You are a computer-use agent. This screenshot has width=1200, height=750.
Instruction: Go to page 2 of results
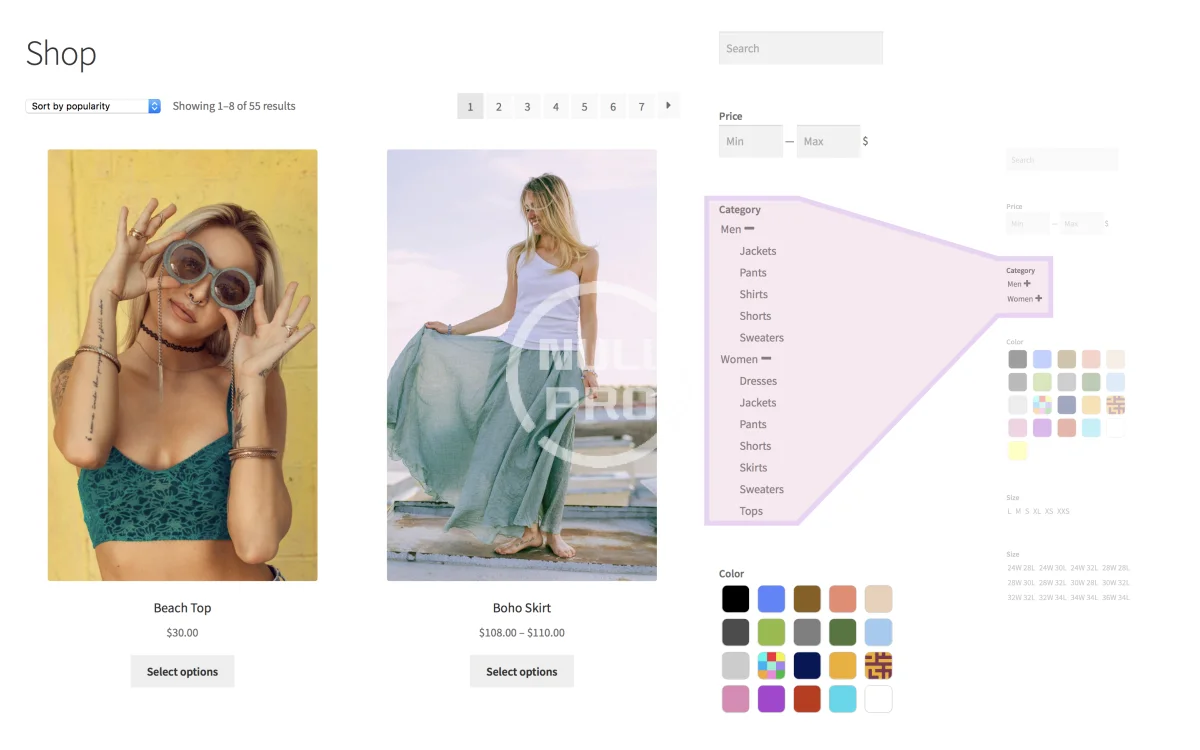pyautogui.click(x=498, y=106)
